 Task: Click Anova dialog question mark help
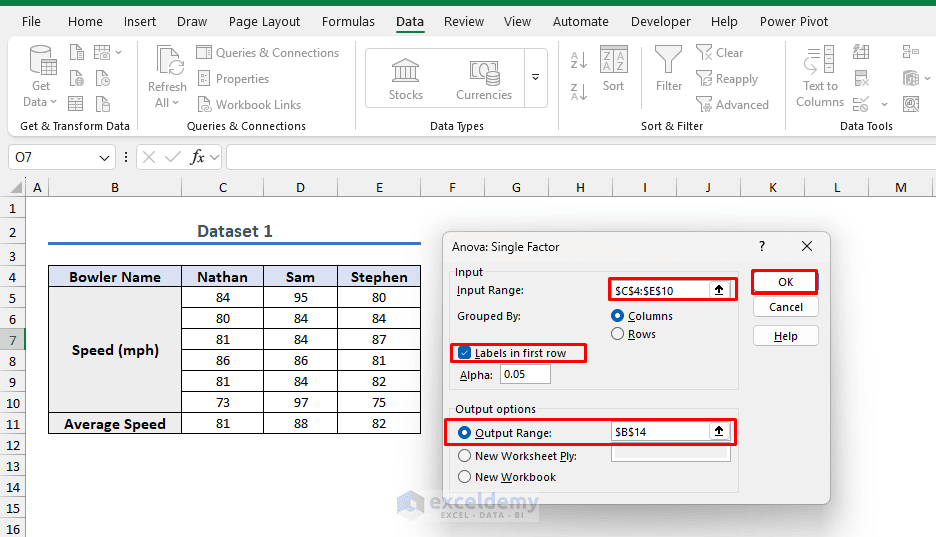tap(762, 246)
